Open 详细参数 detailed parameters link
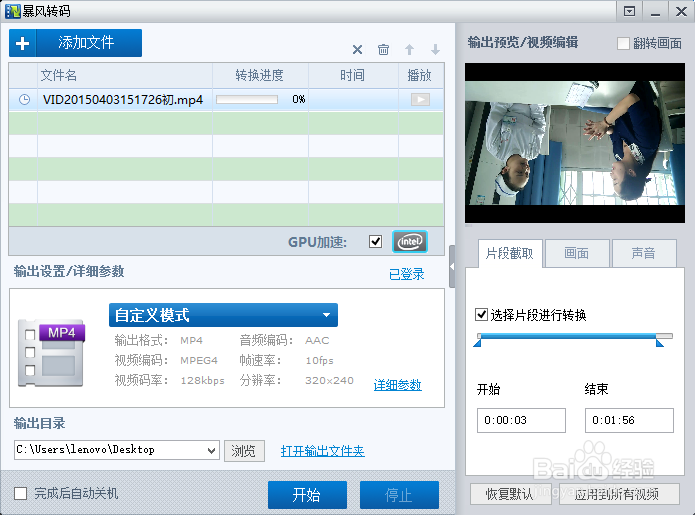Screen dimensions: 695x515 pyautogui.click(x=398, y=385)
